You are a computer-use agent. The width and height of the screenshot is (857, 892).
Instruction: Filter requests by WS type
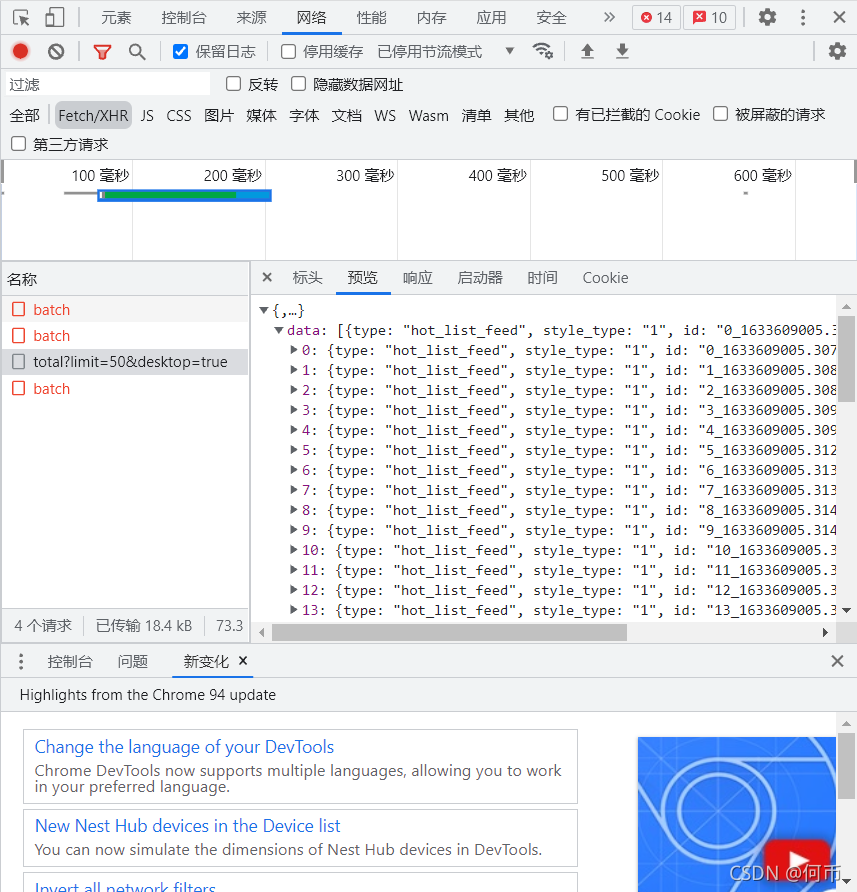coord(385,115)
